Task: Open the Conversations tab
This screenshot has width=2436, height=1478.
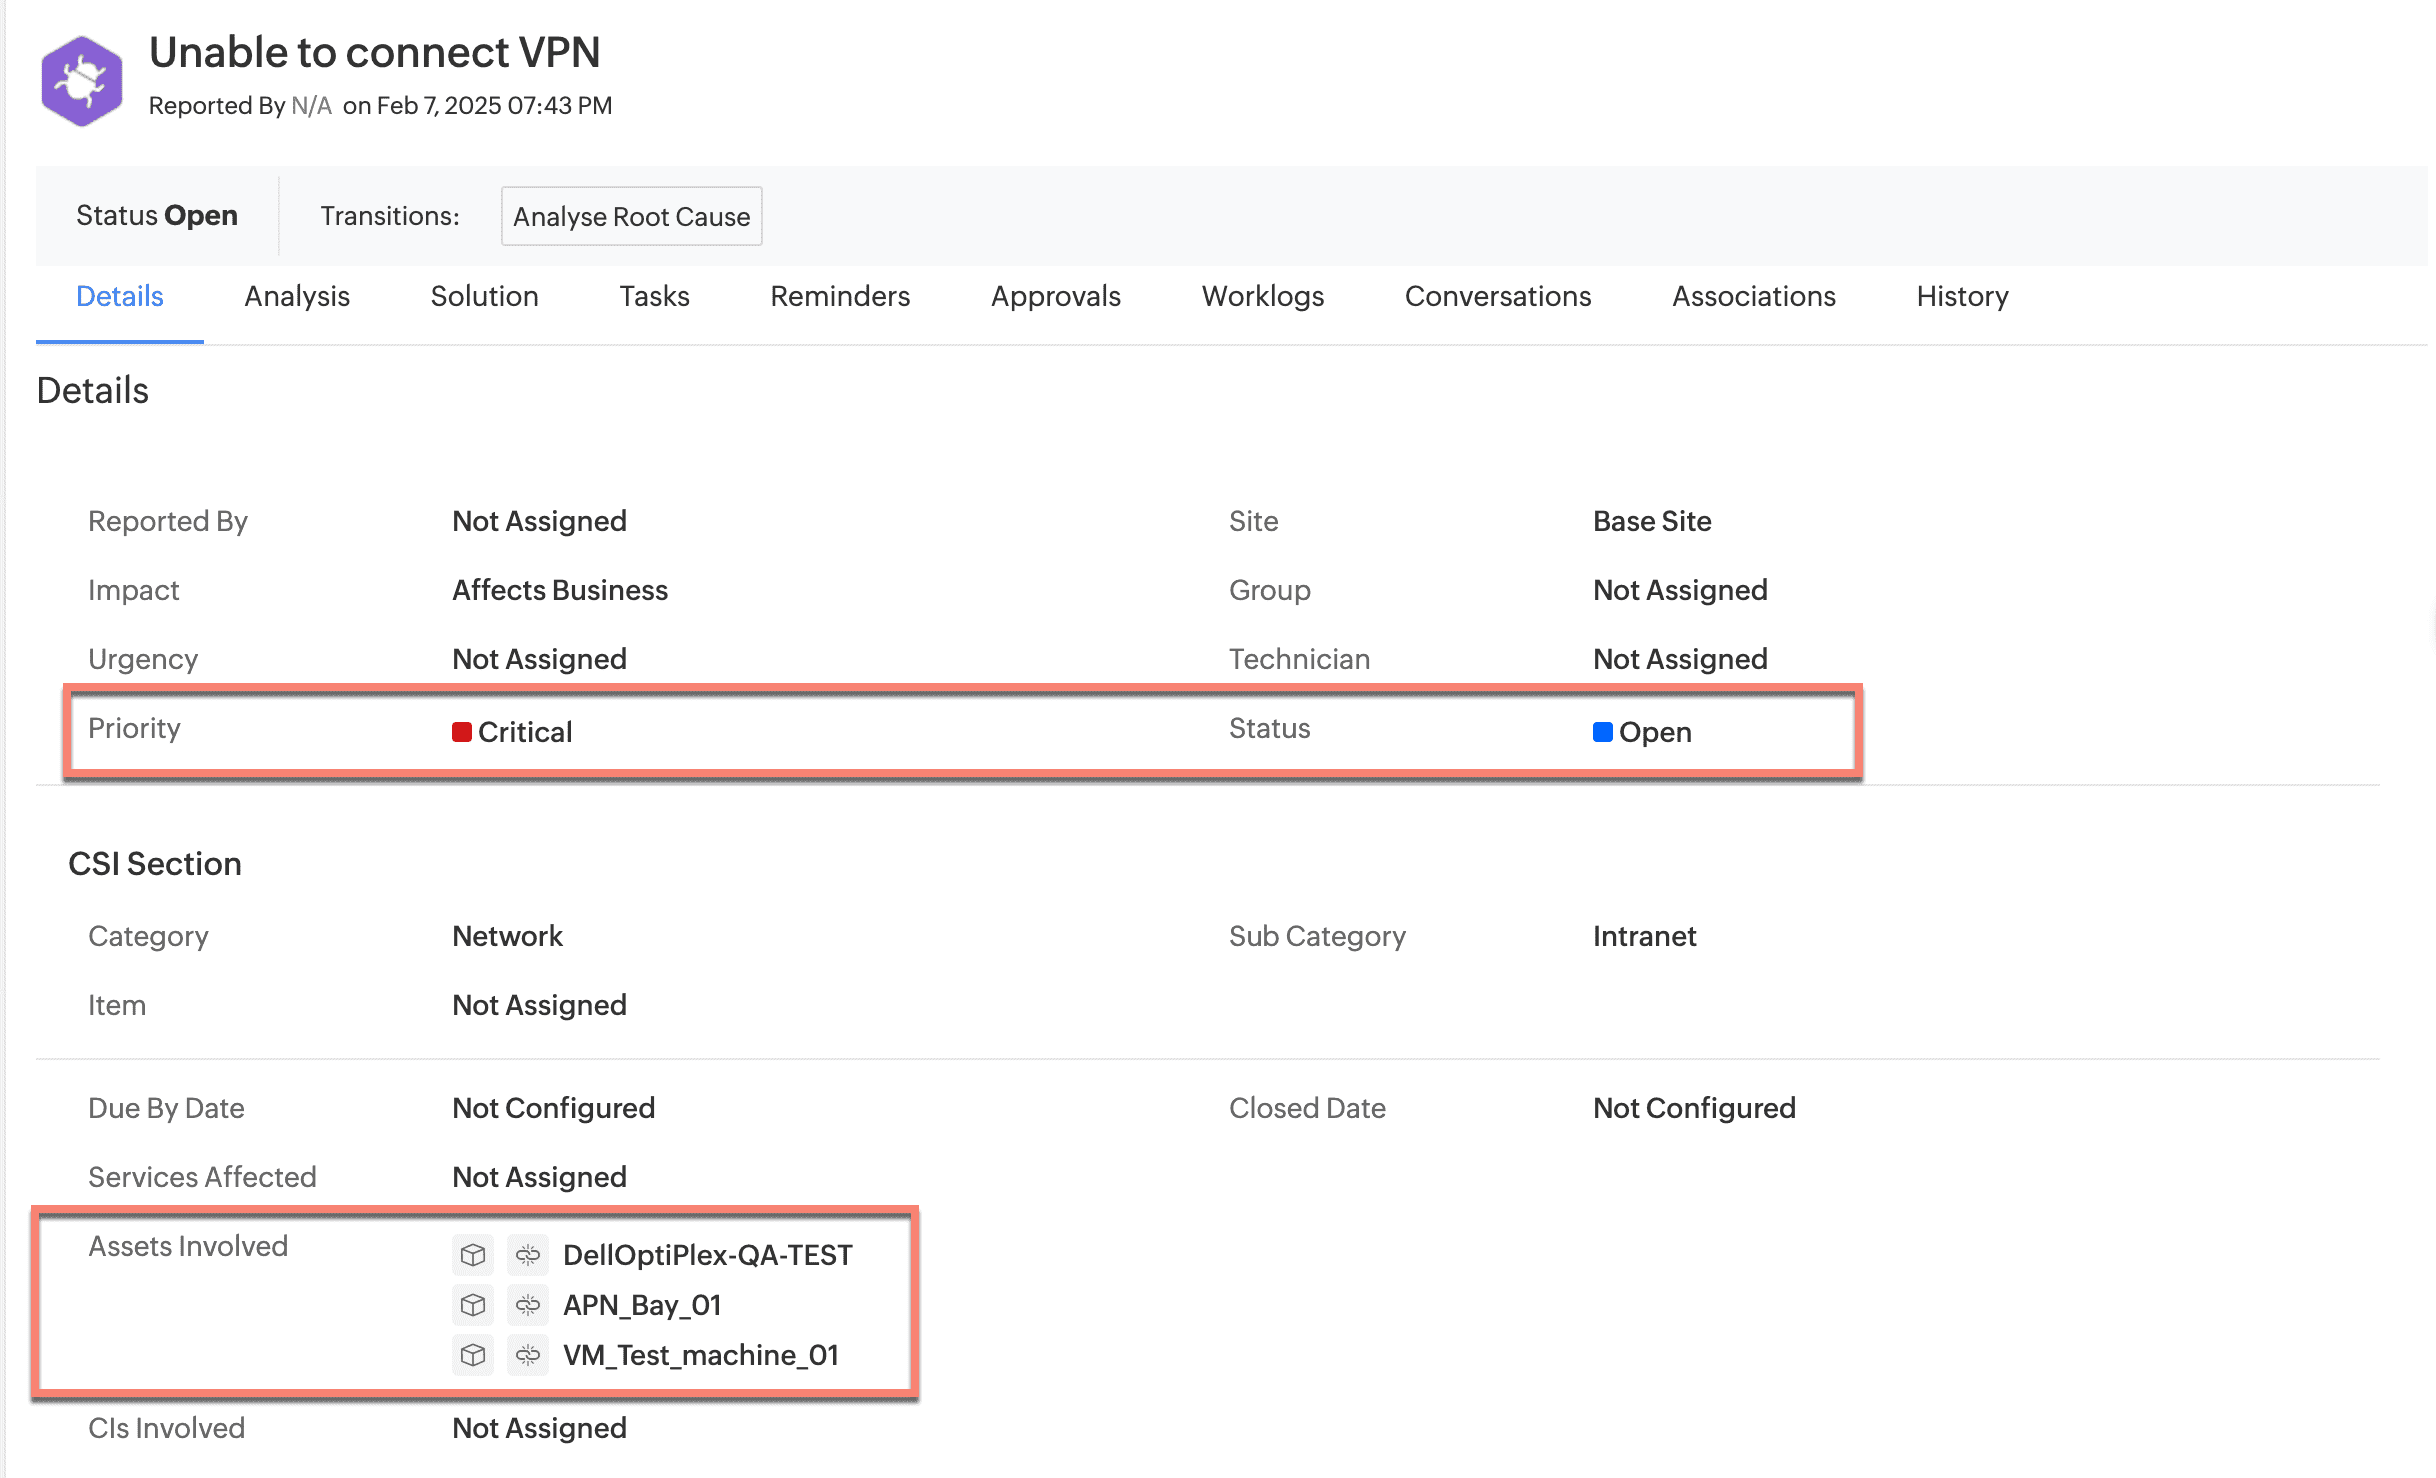Action: (1498, 296)
